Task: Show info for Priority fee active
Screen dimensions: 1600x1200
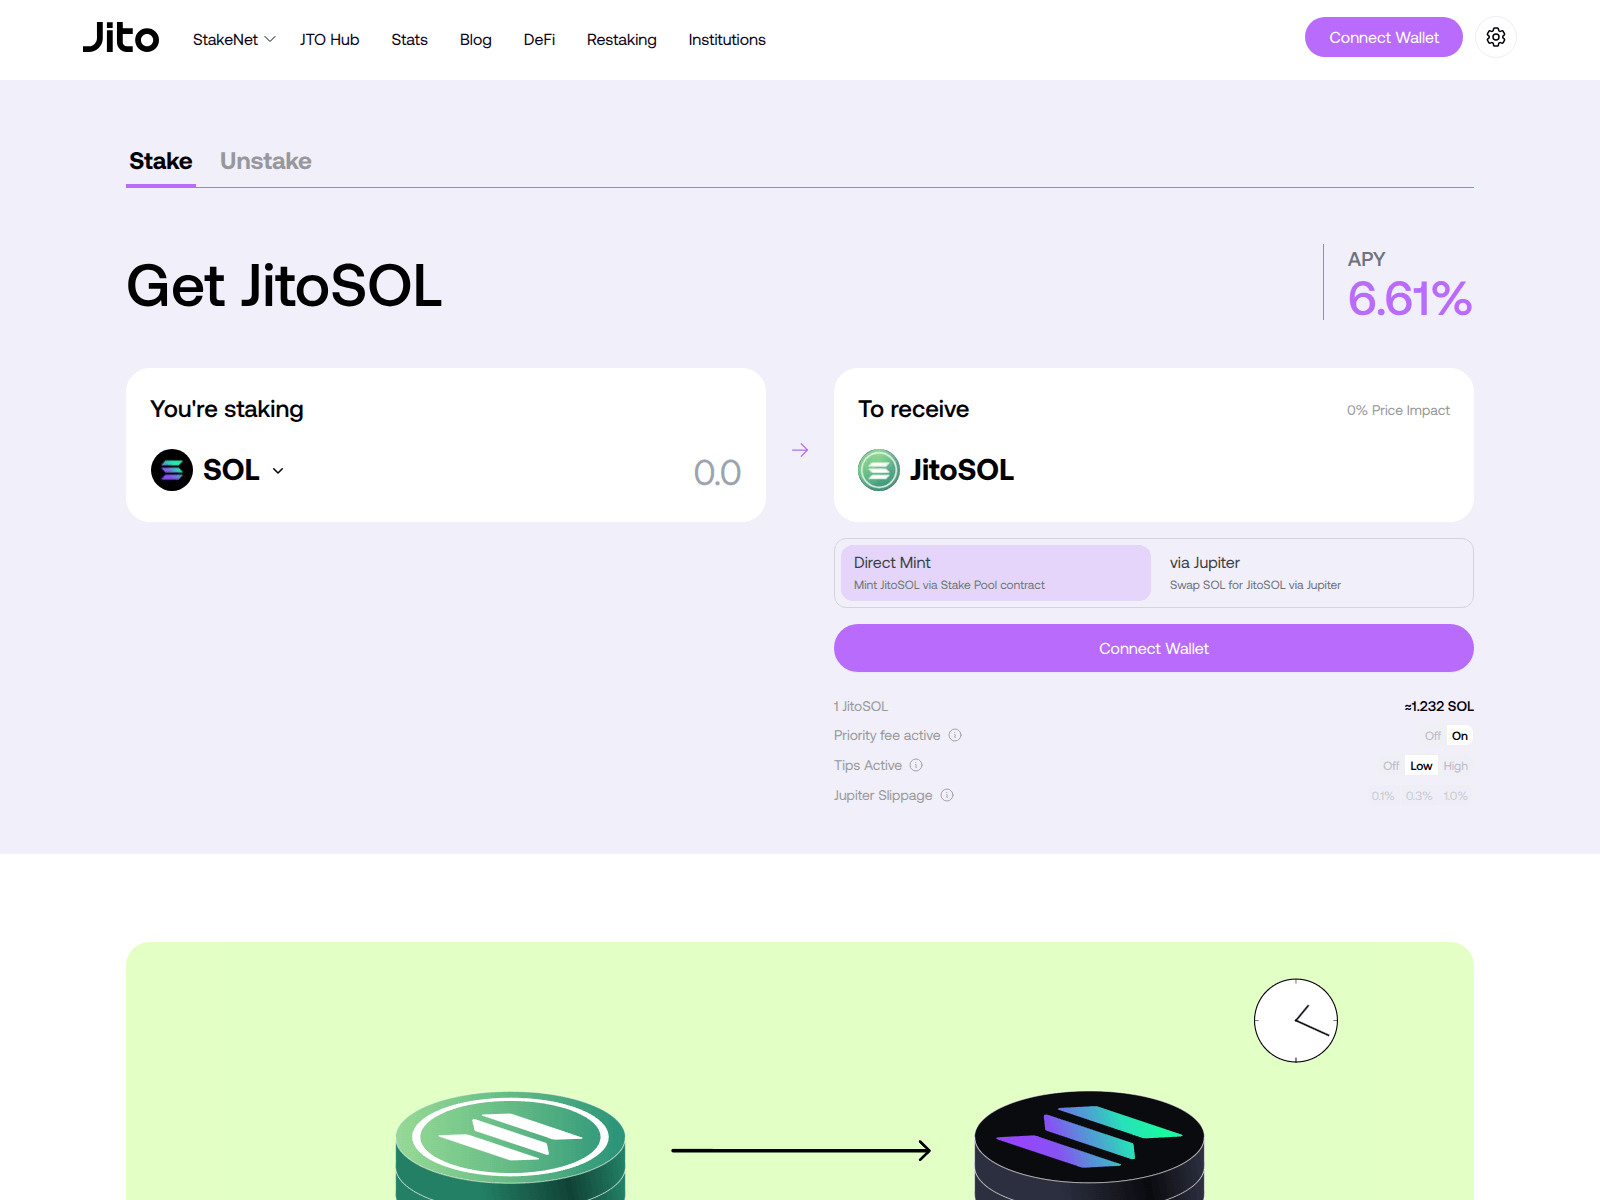Action: click(x=955, y=735)
